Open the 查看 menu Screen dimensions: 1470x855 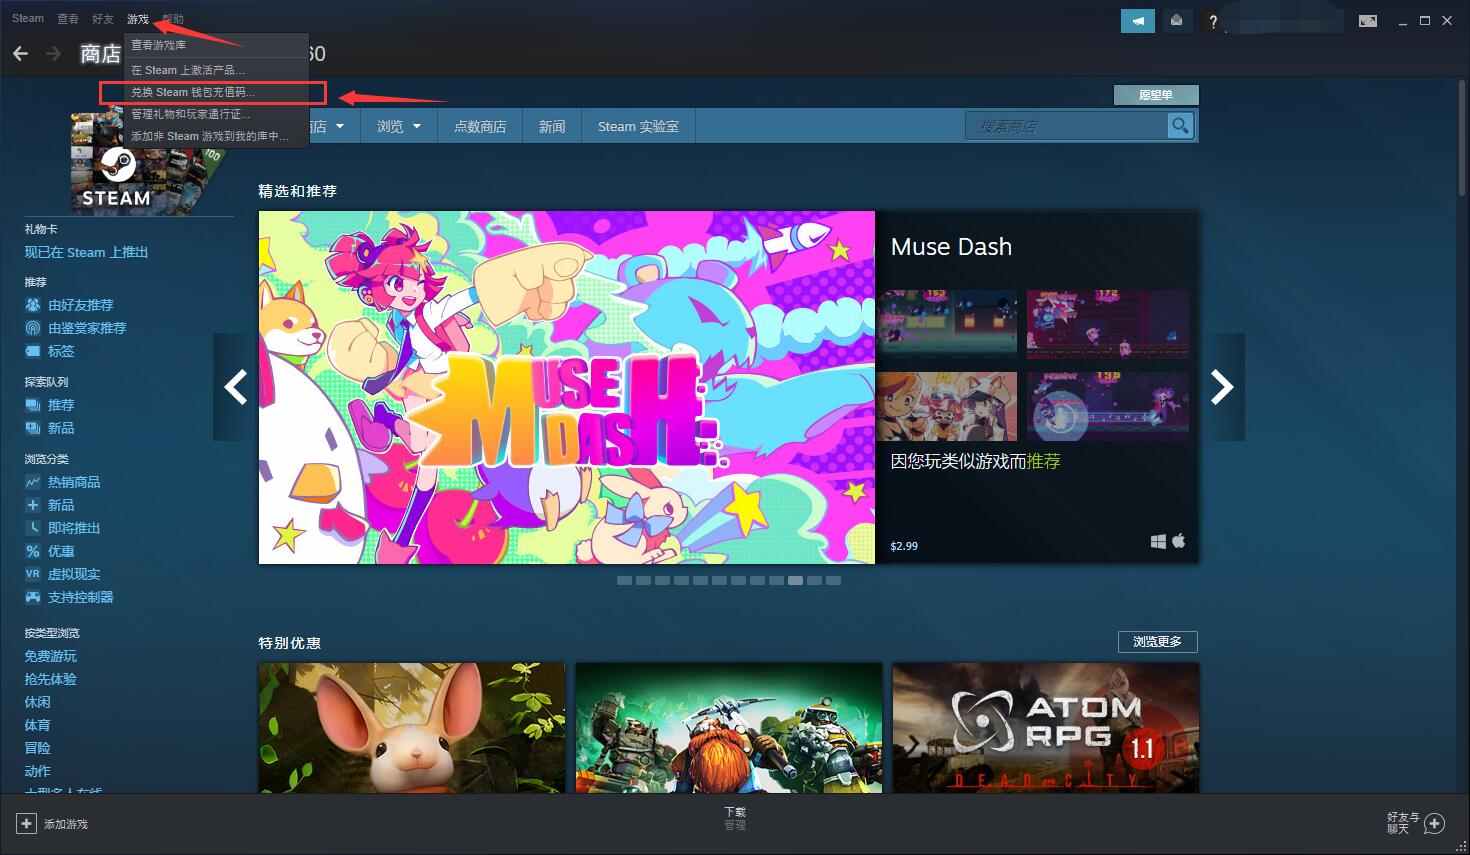tap(68, 19)
